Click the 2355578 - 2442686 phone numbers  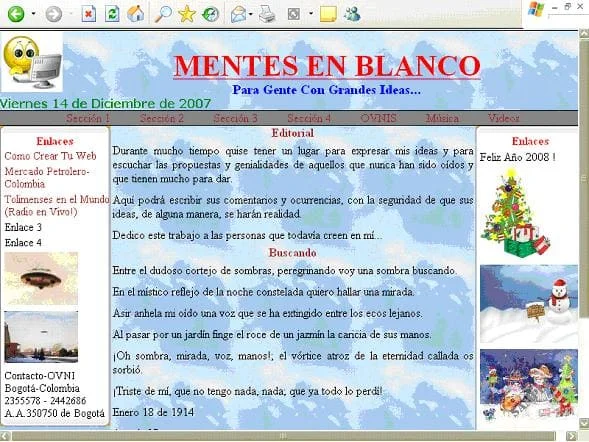click(45, 401)
